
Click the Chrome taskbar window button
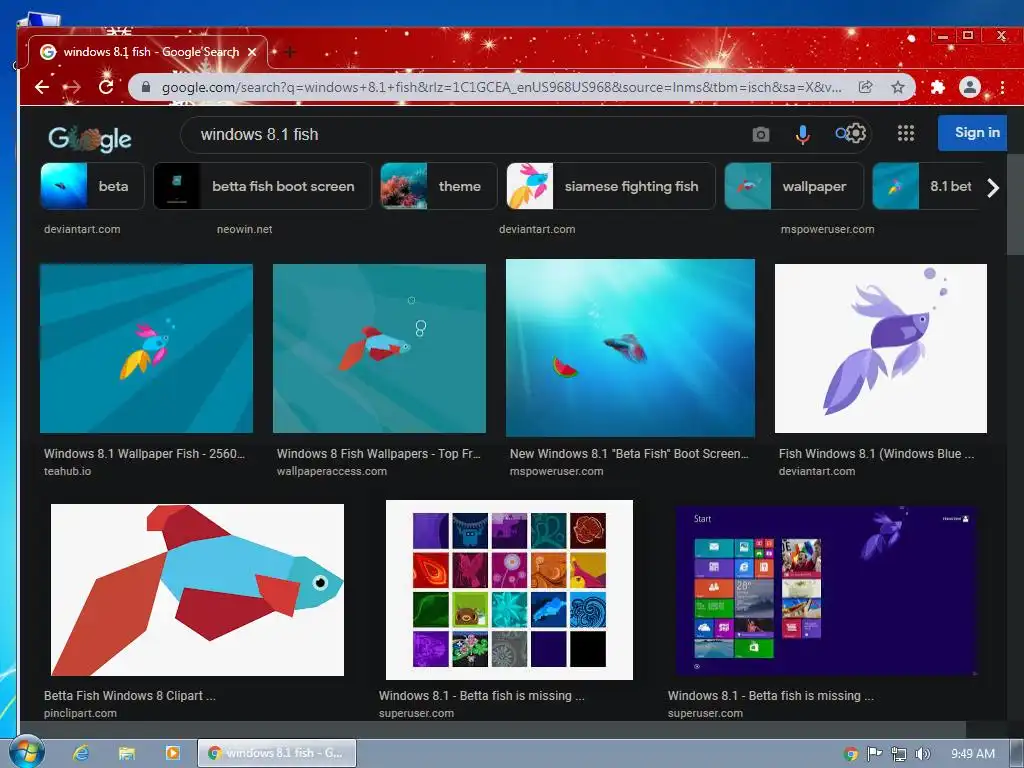pyautogui.click(x=277, y=753)
